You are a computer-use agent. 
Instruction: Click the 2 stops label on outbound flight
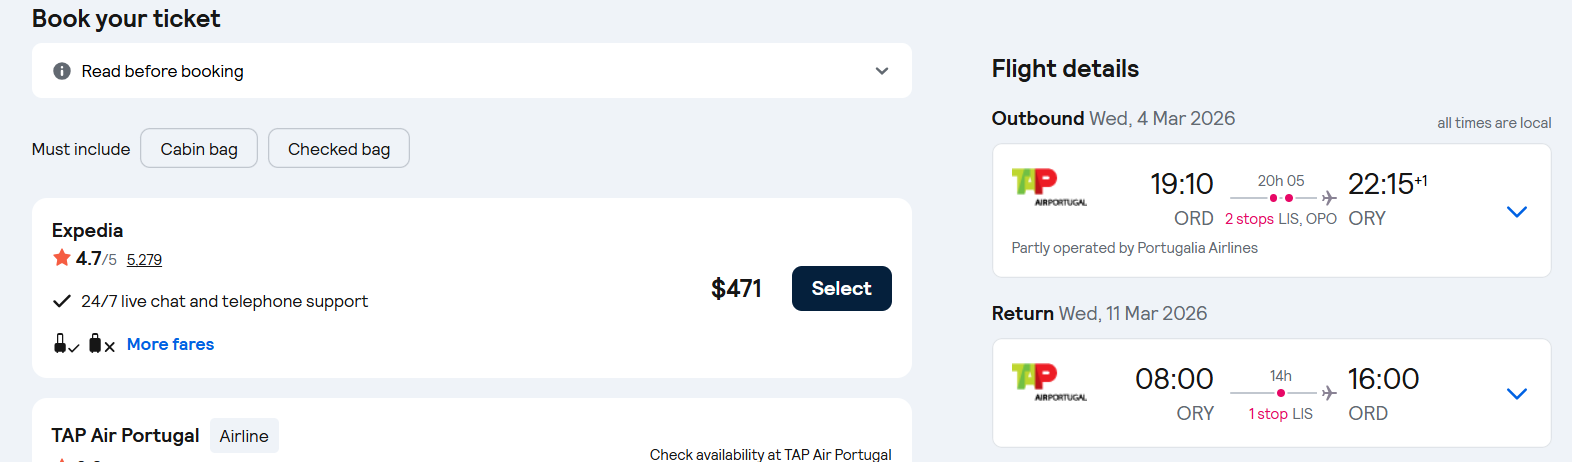[x=1249, y=219]
